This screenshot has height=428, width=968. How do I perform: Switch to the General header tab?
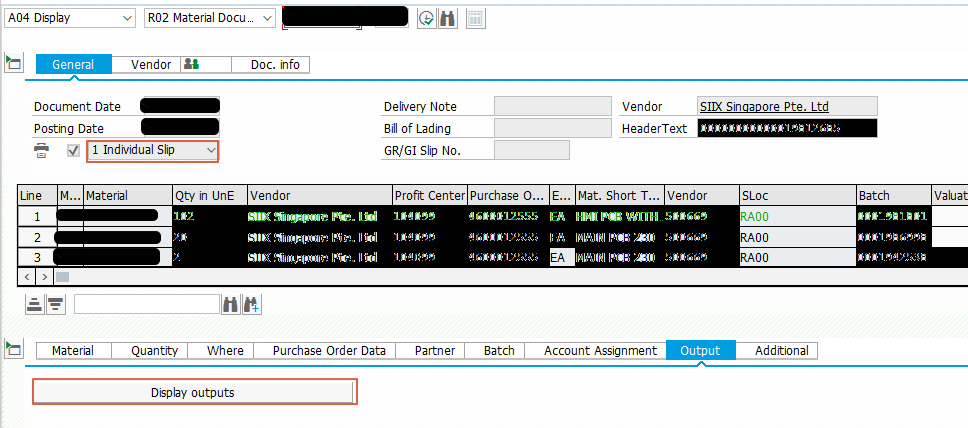73,64
